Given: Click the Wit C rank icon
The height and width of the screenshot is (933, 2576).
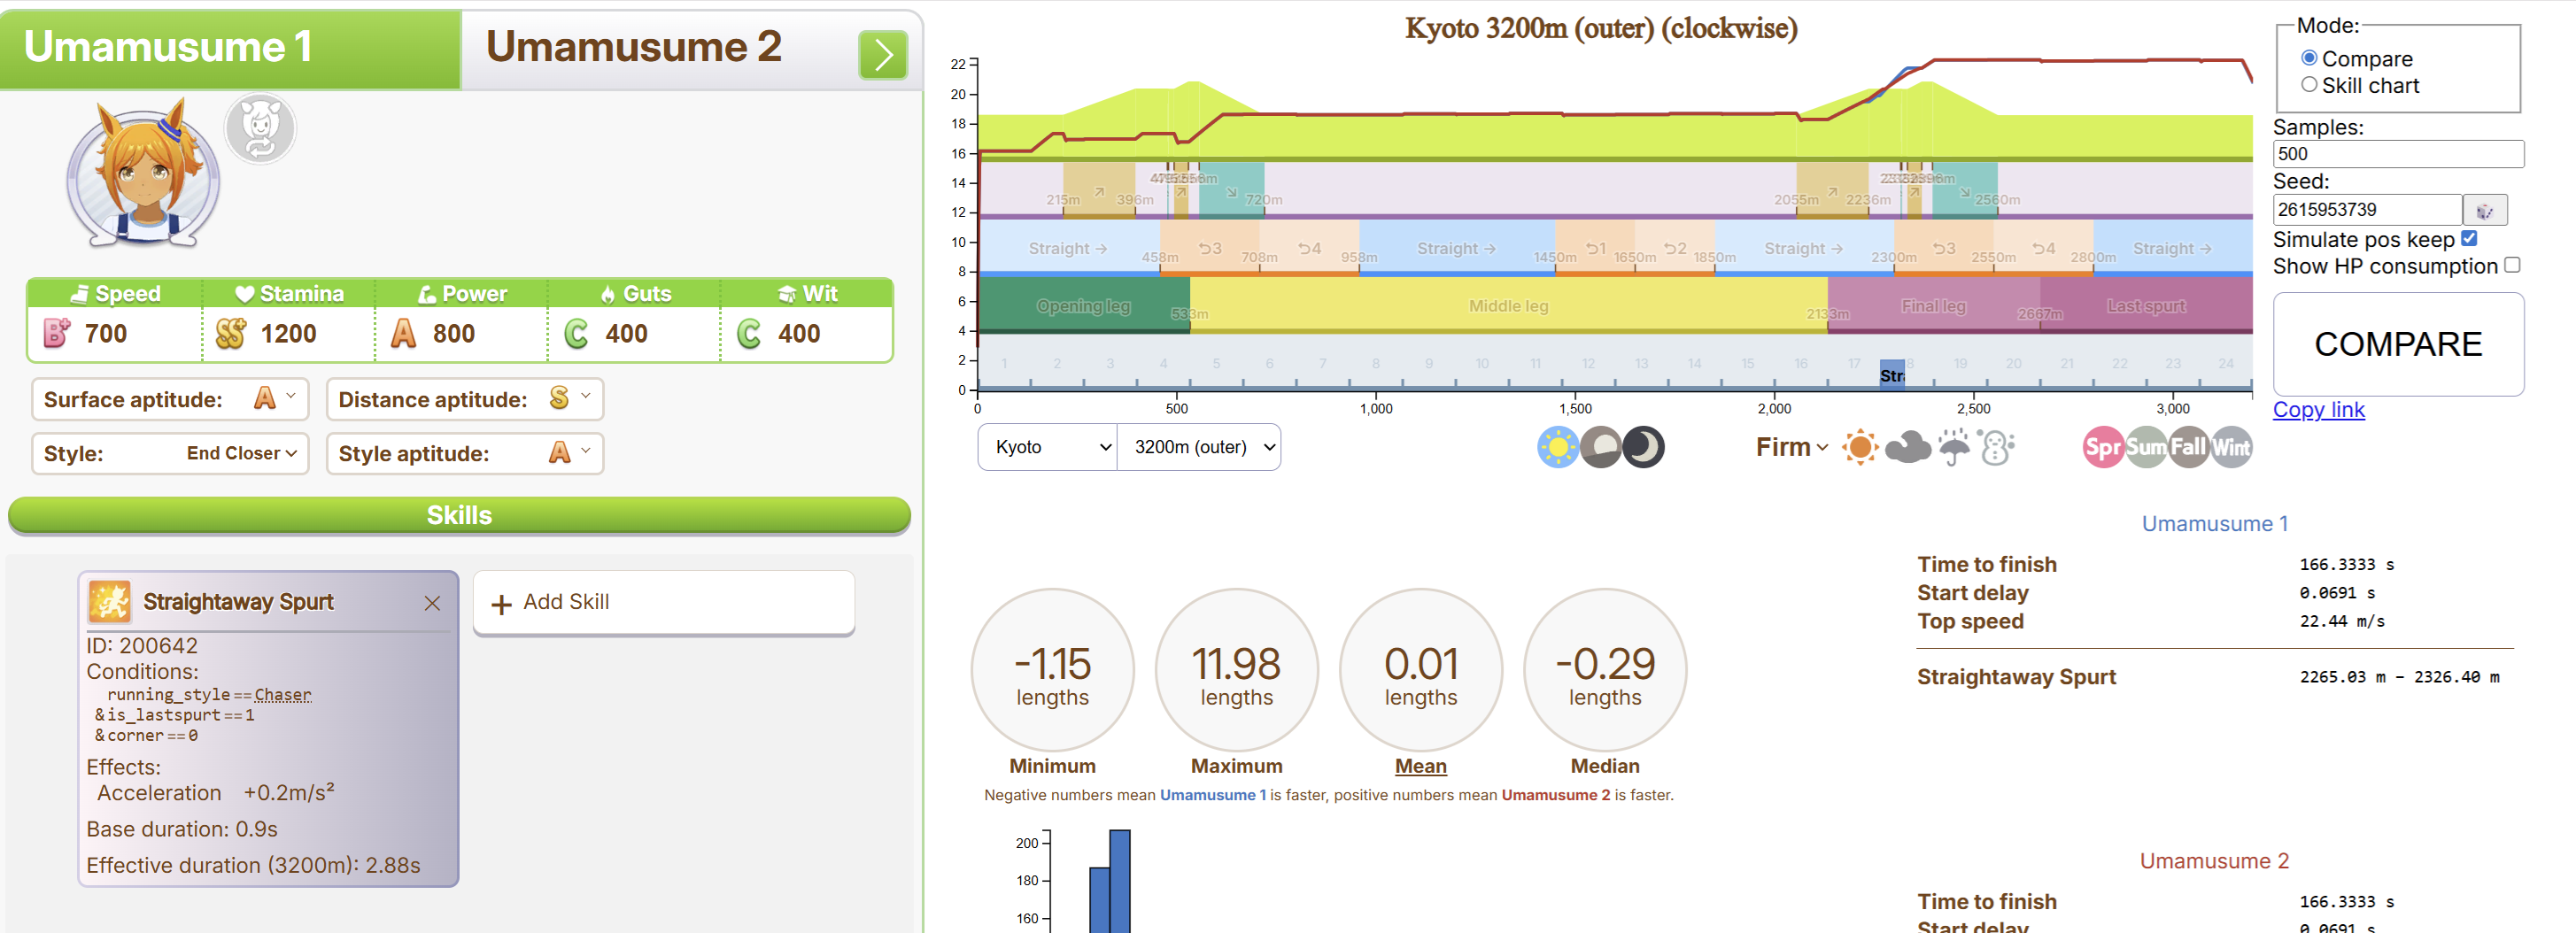Looking at the screenshot, I should pyautogui.click(x=749, y=333).
